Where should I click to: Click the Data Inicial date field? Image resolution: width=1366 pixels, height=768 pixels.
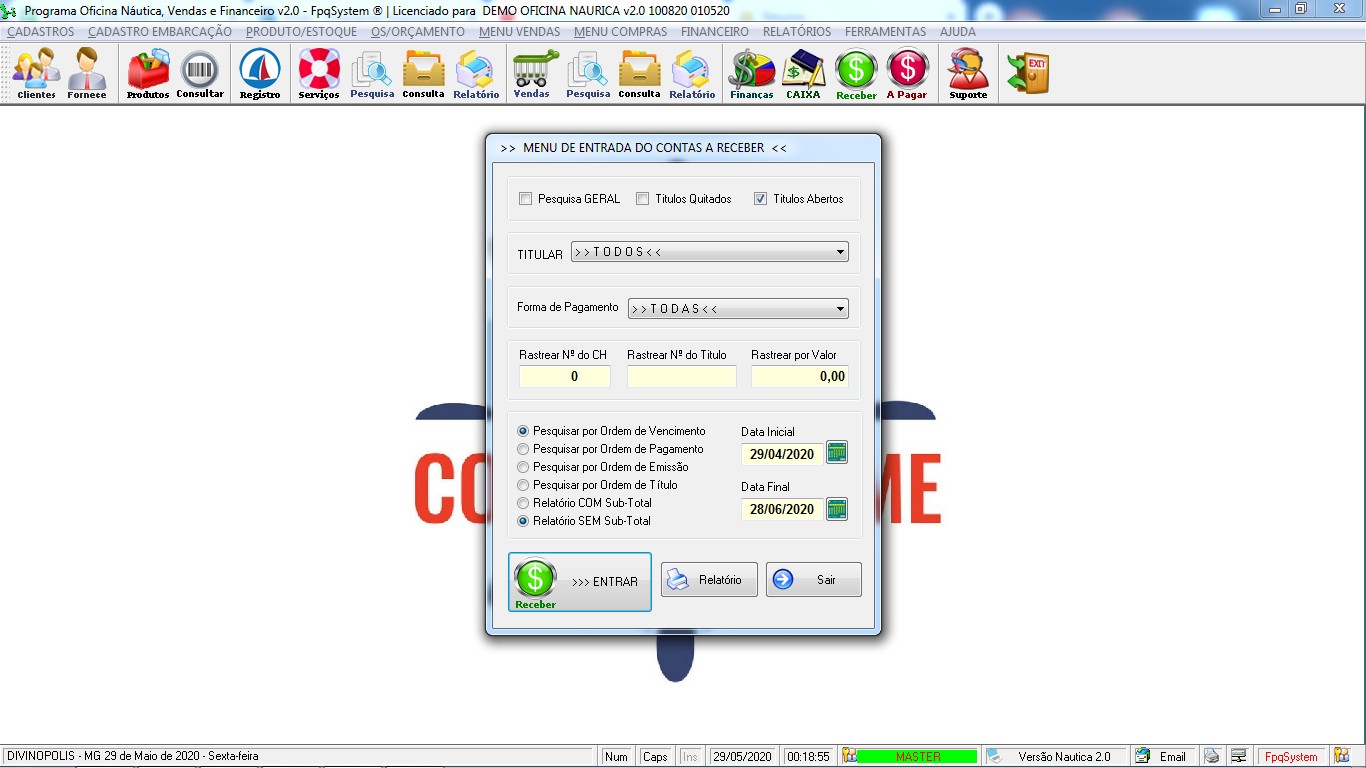(x=783, y=454)
